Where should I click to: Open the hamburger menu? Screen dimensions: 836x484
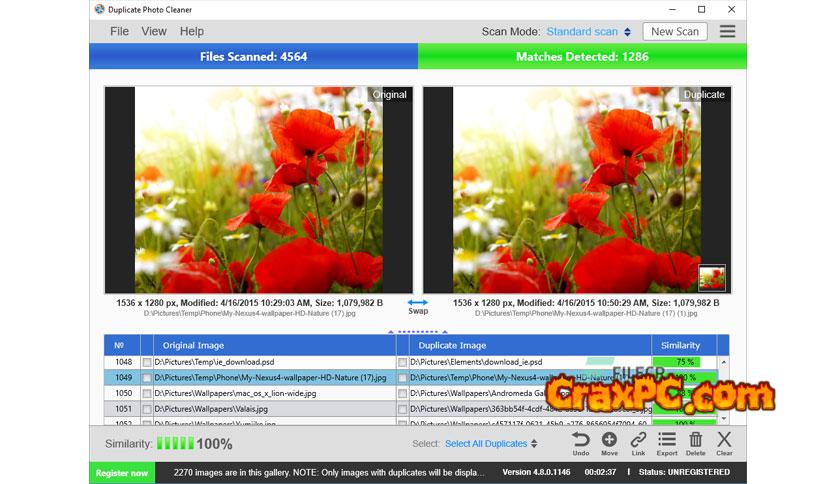click(x=727, y=31)
